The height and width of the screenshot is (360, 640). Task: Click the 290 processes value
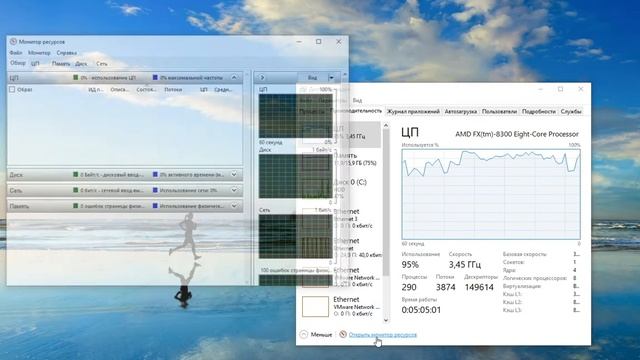pos(409,287)
